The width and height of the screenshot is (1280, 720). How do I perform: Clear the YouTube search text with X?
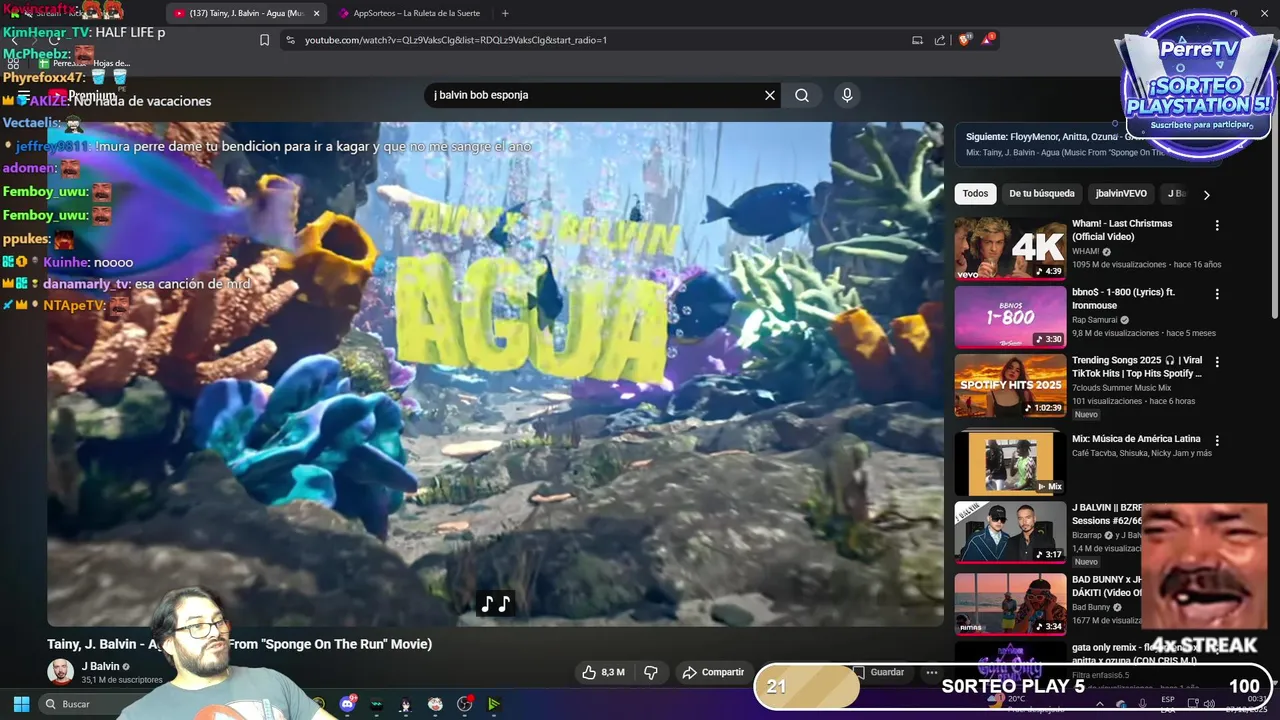pyautogui.click(x=770, y=95)
